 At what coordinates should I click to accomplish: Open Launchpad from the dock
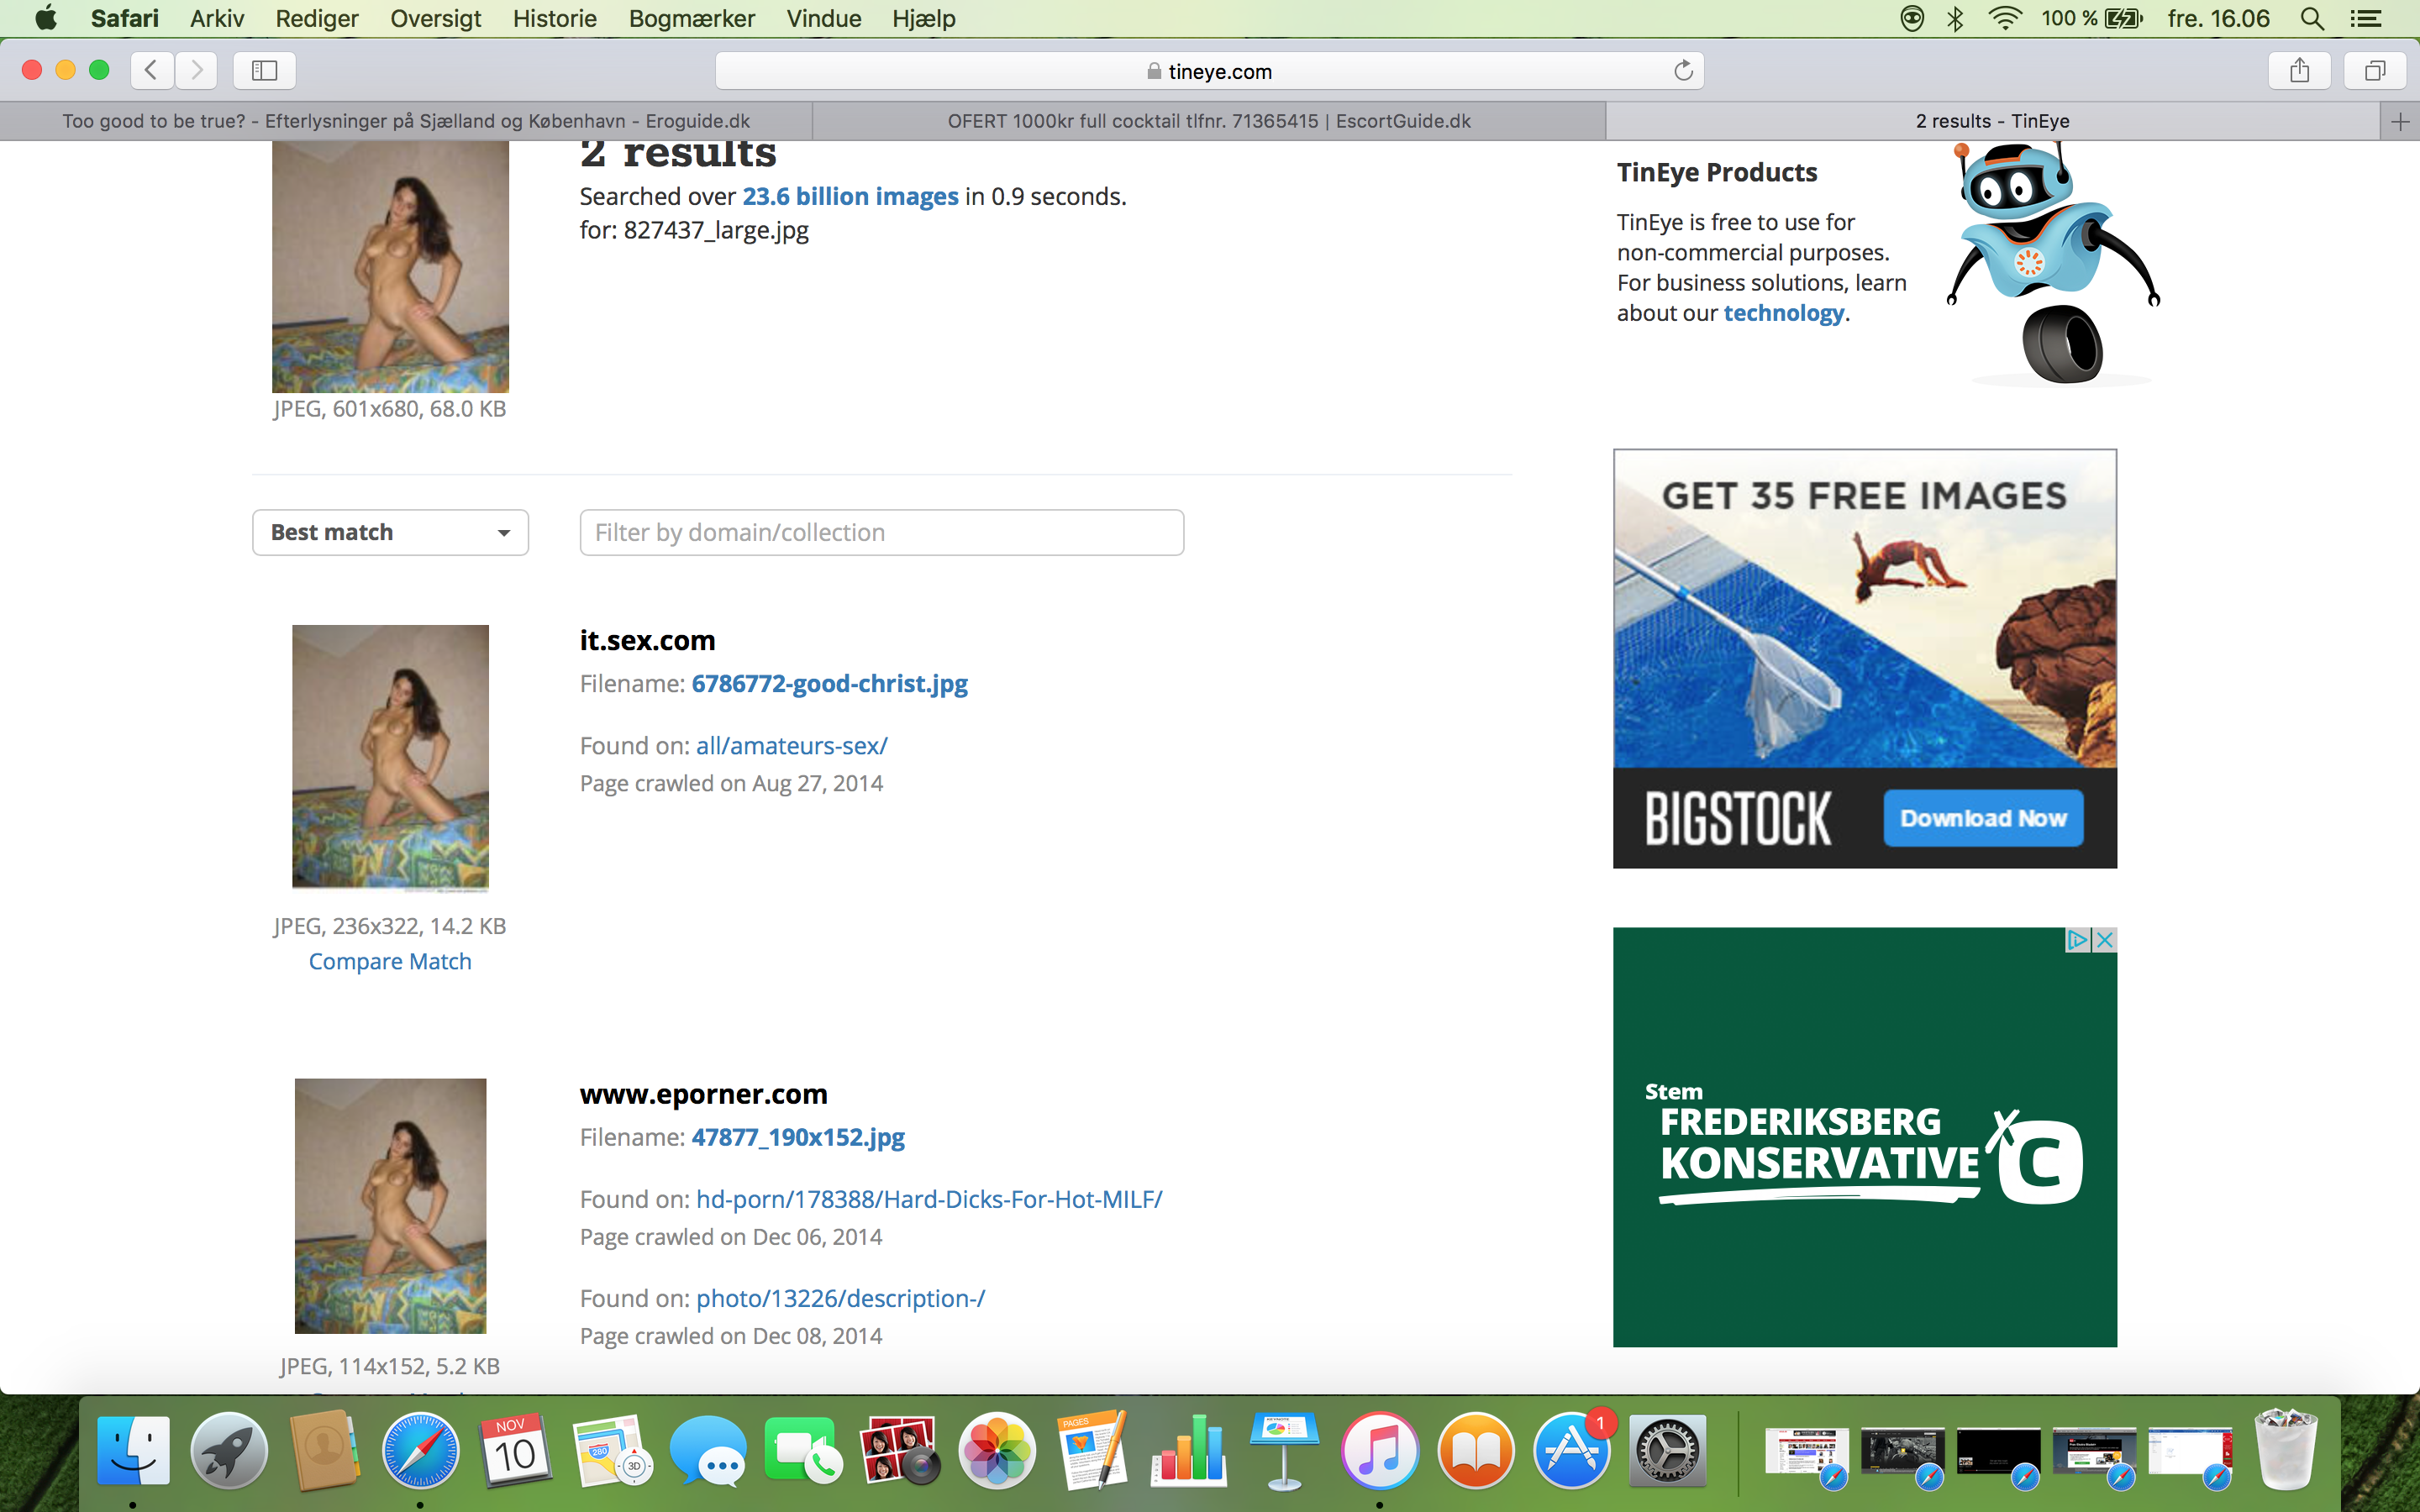click(229, 1450)
